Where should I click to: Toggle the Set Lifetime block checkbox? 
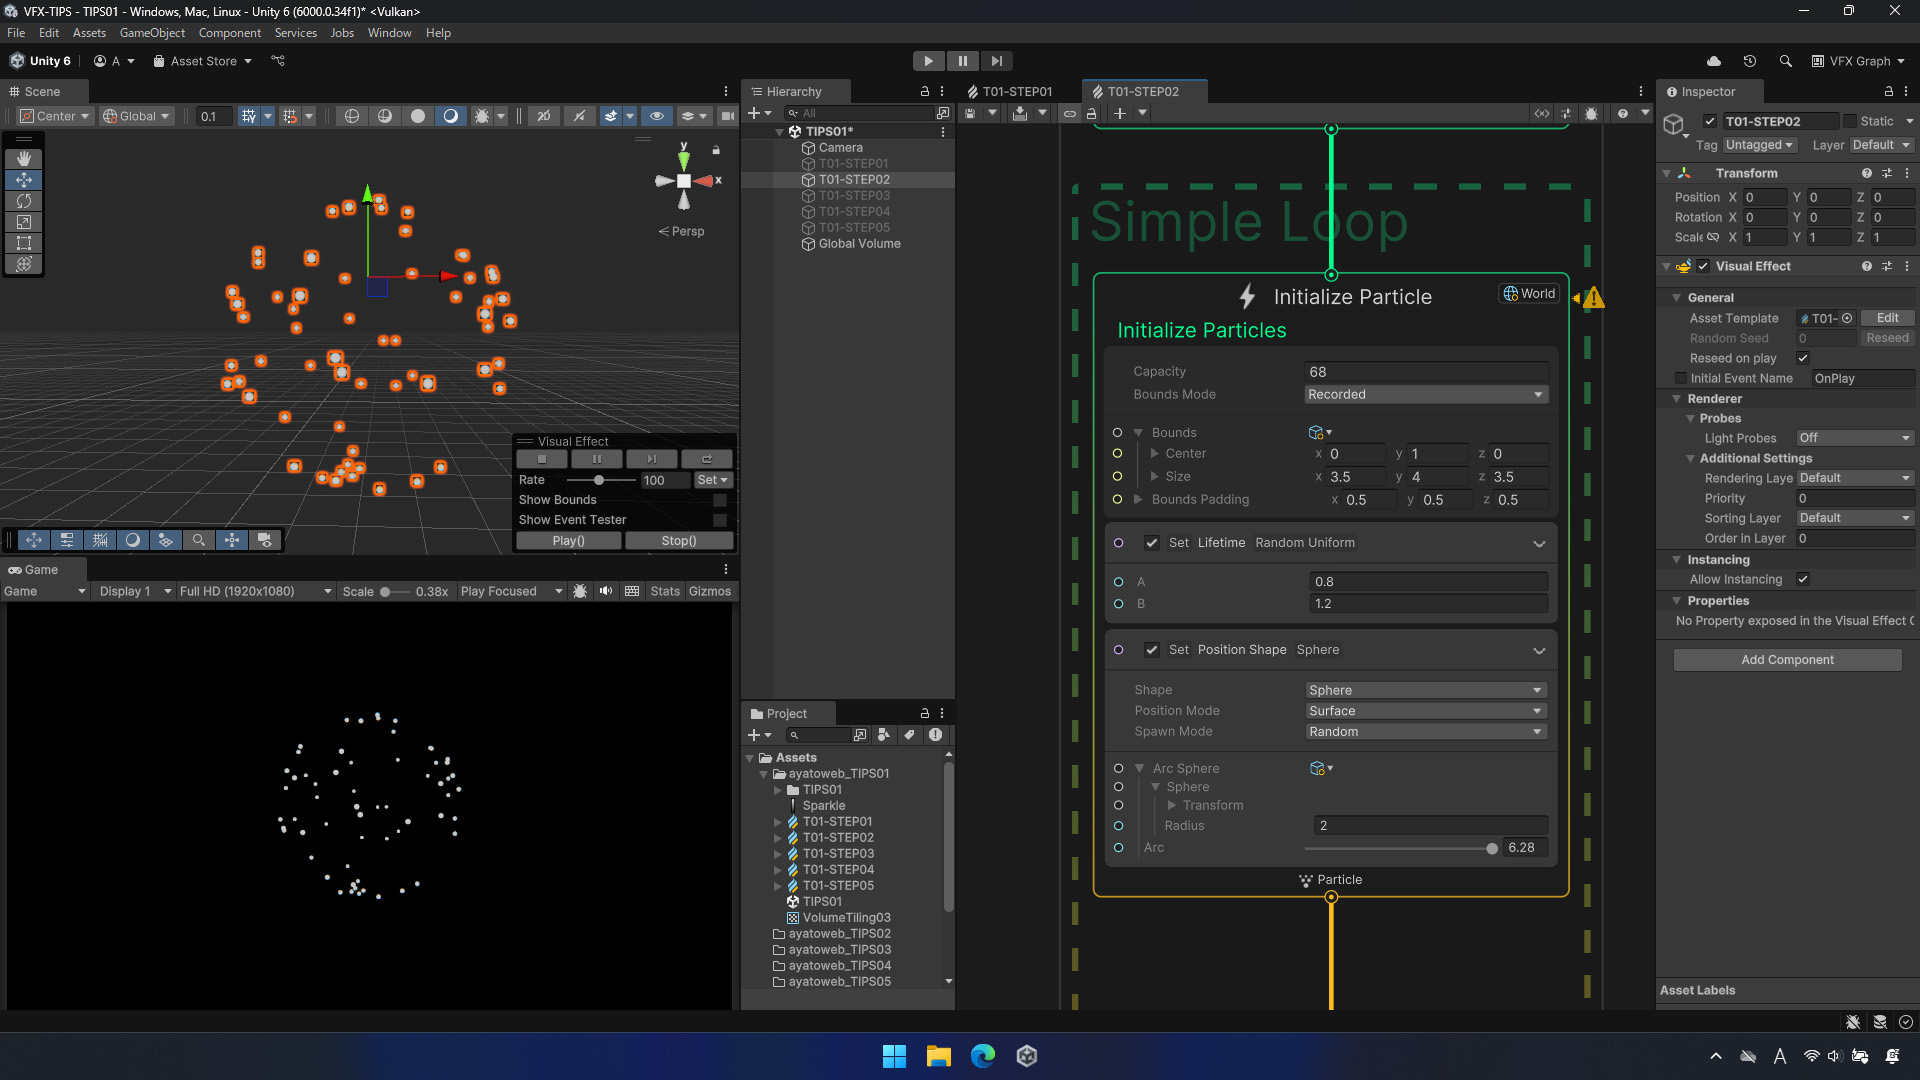pos(1152,543)
